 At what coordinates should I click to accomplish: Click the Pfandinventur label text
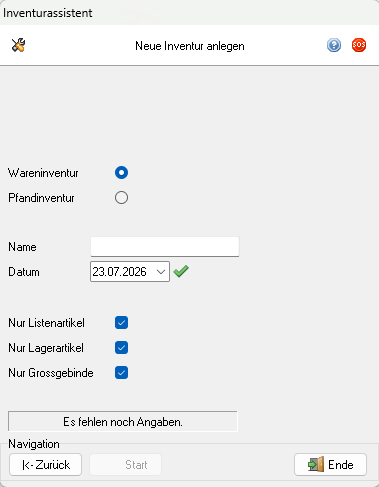coord(41,198)
